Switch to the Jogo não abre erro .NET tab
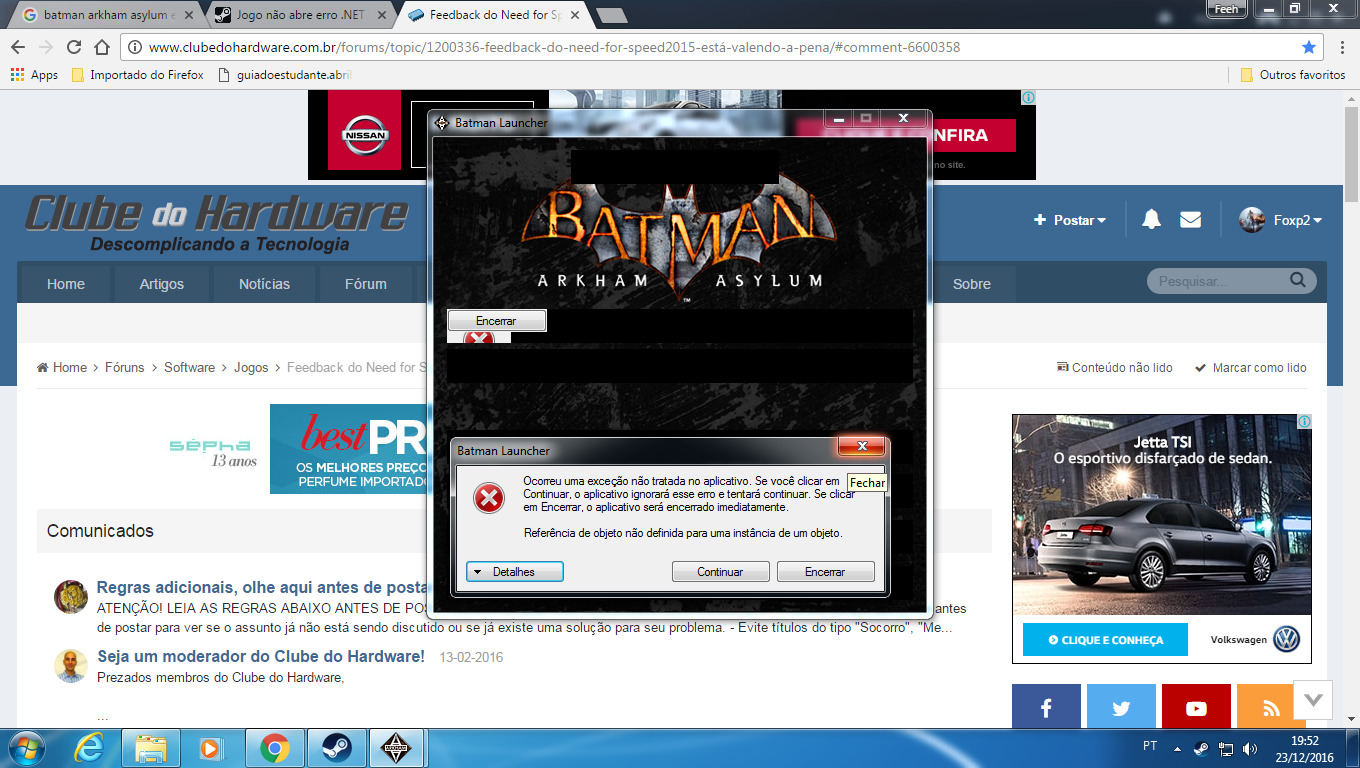The image size is (1360, 768). 298,15
